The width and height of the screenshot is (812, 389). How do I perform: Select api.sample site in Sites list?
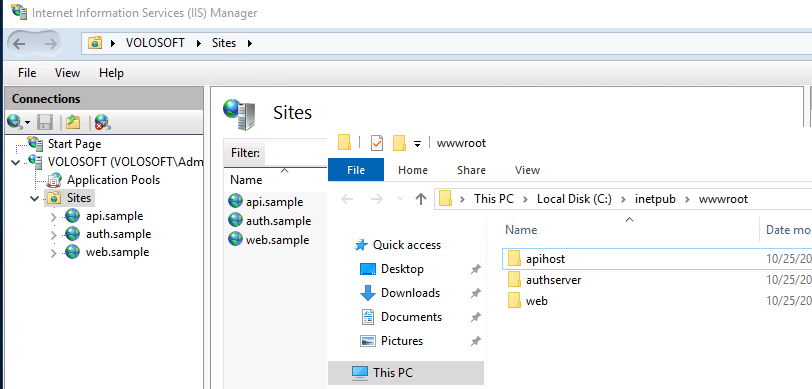[x=274, y=202]
